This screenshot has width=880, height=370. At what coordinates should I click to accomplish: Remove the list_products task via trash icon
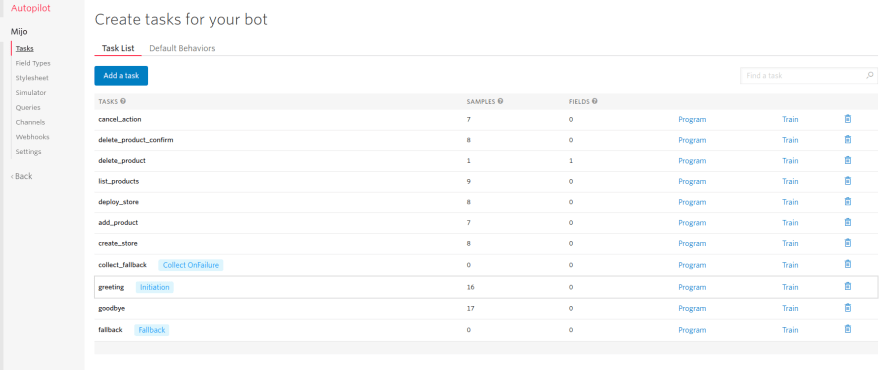click(x=847, y=181)
